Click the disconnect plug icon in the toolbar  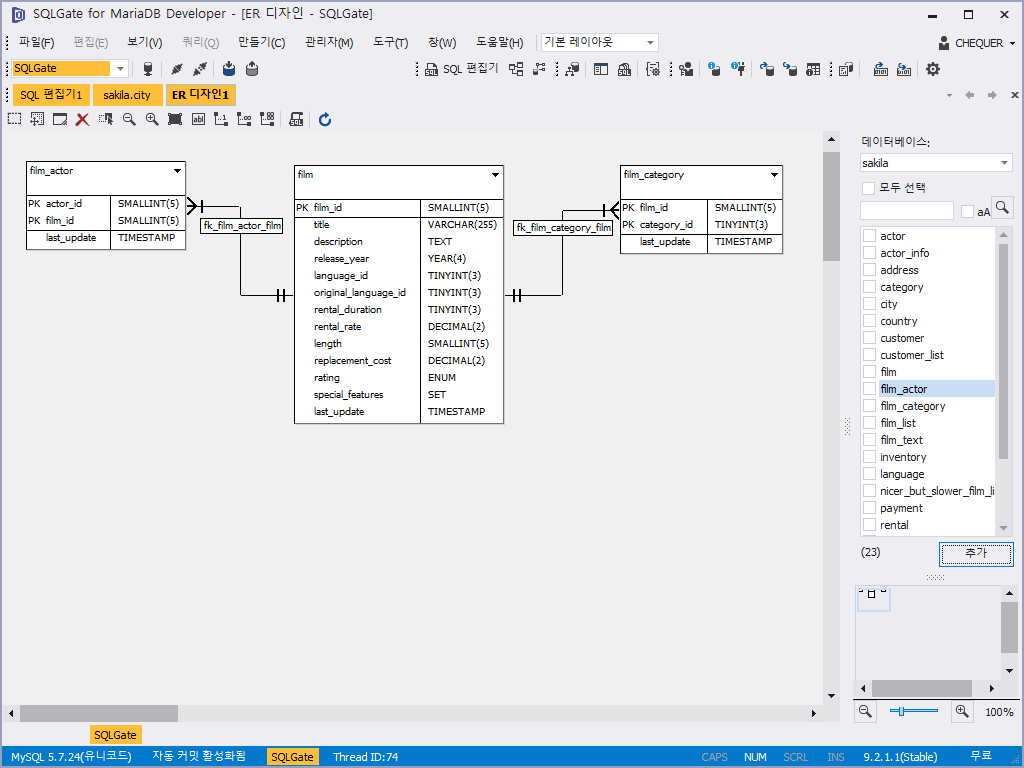click(200, 69)
